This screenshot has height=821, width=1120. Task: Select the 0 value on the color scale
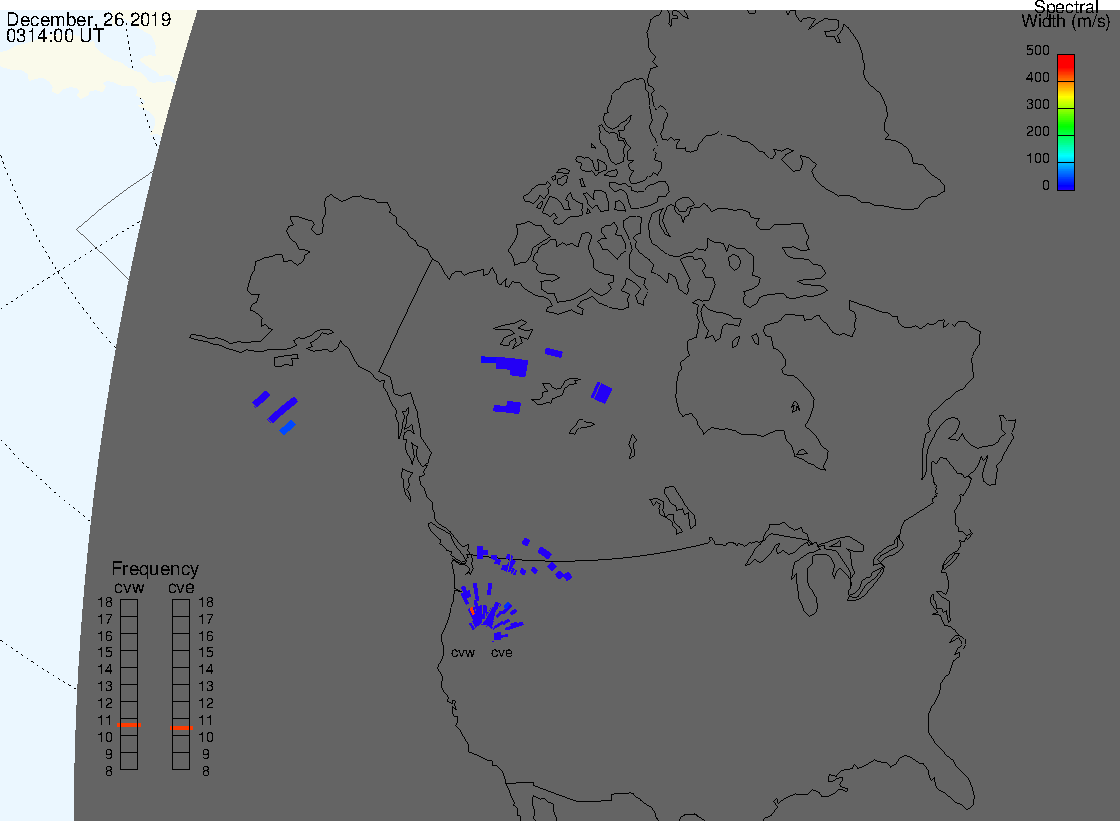[x=1046, y=185]
